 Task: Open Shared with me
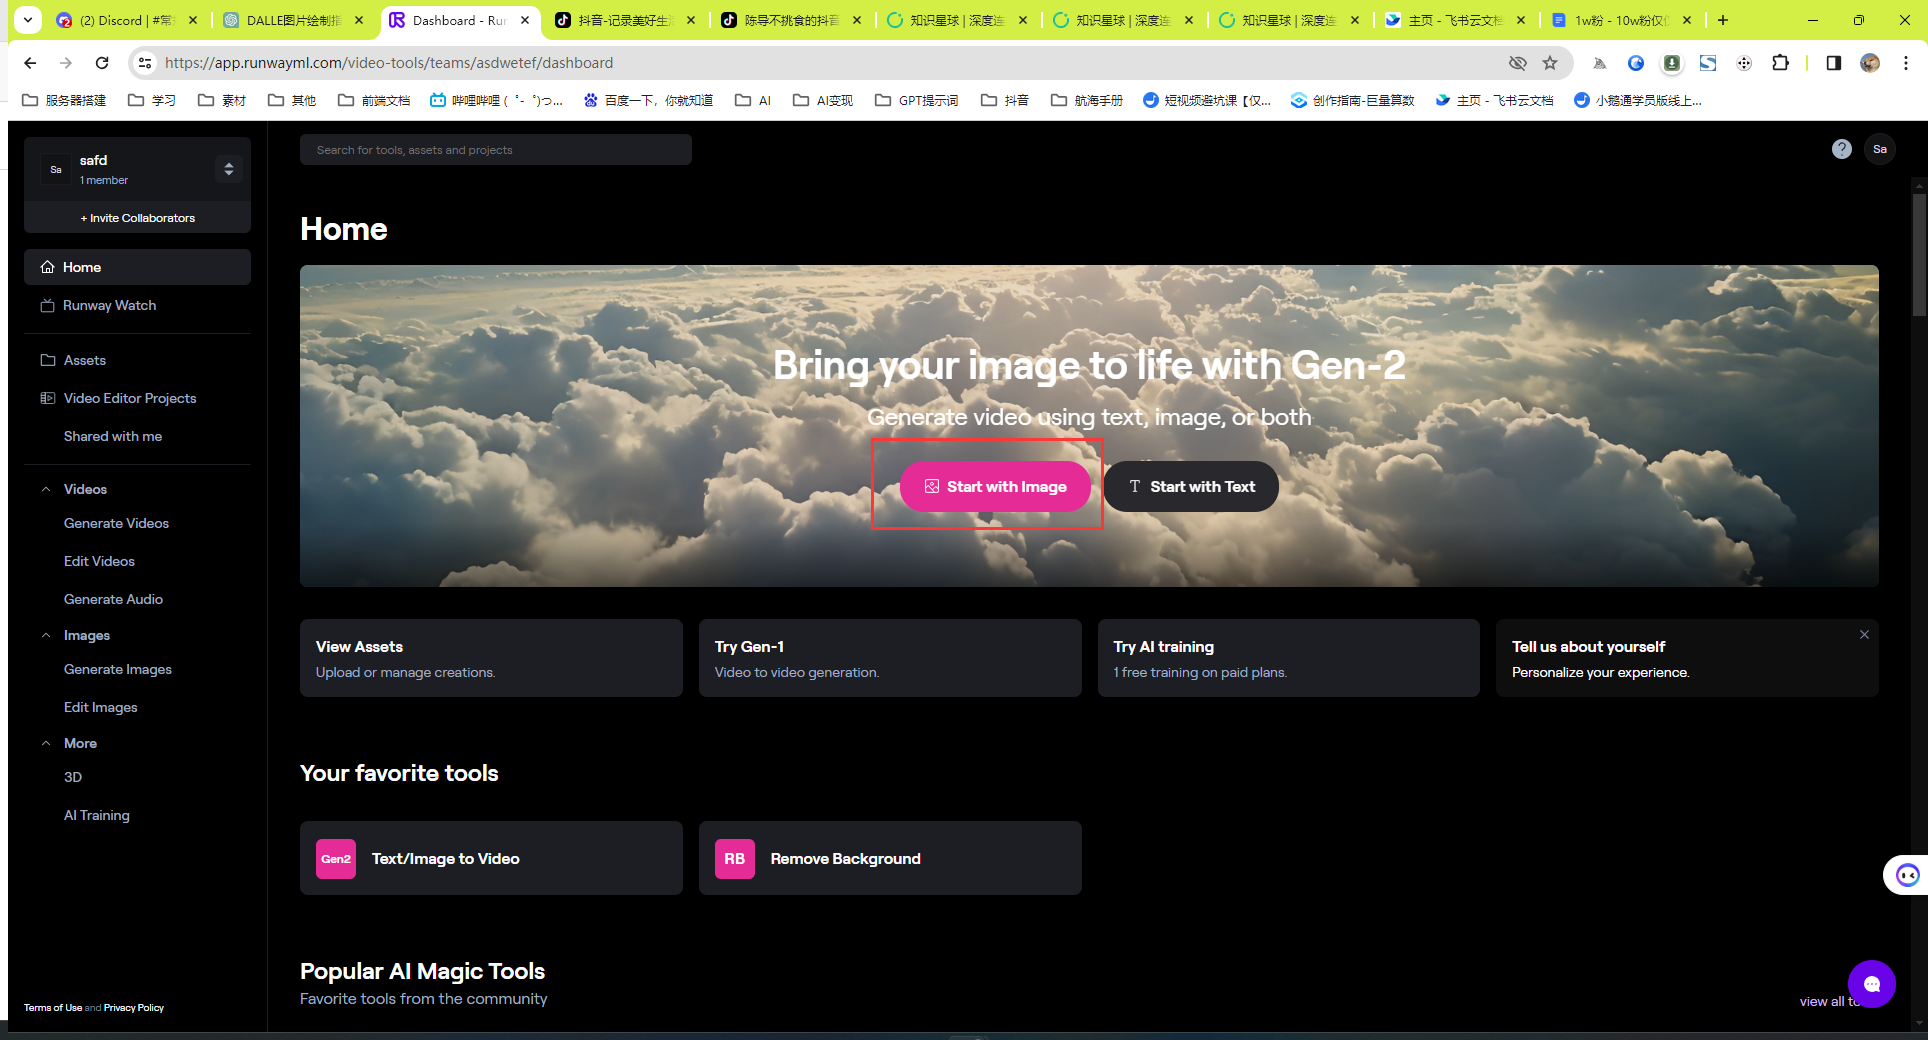coord(113,436)
